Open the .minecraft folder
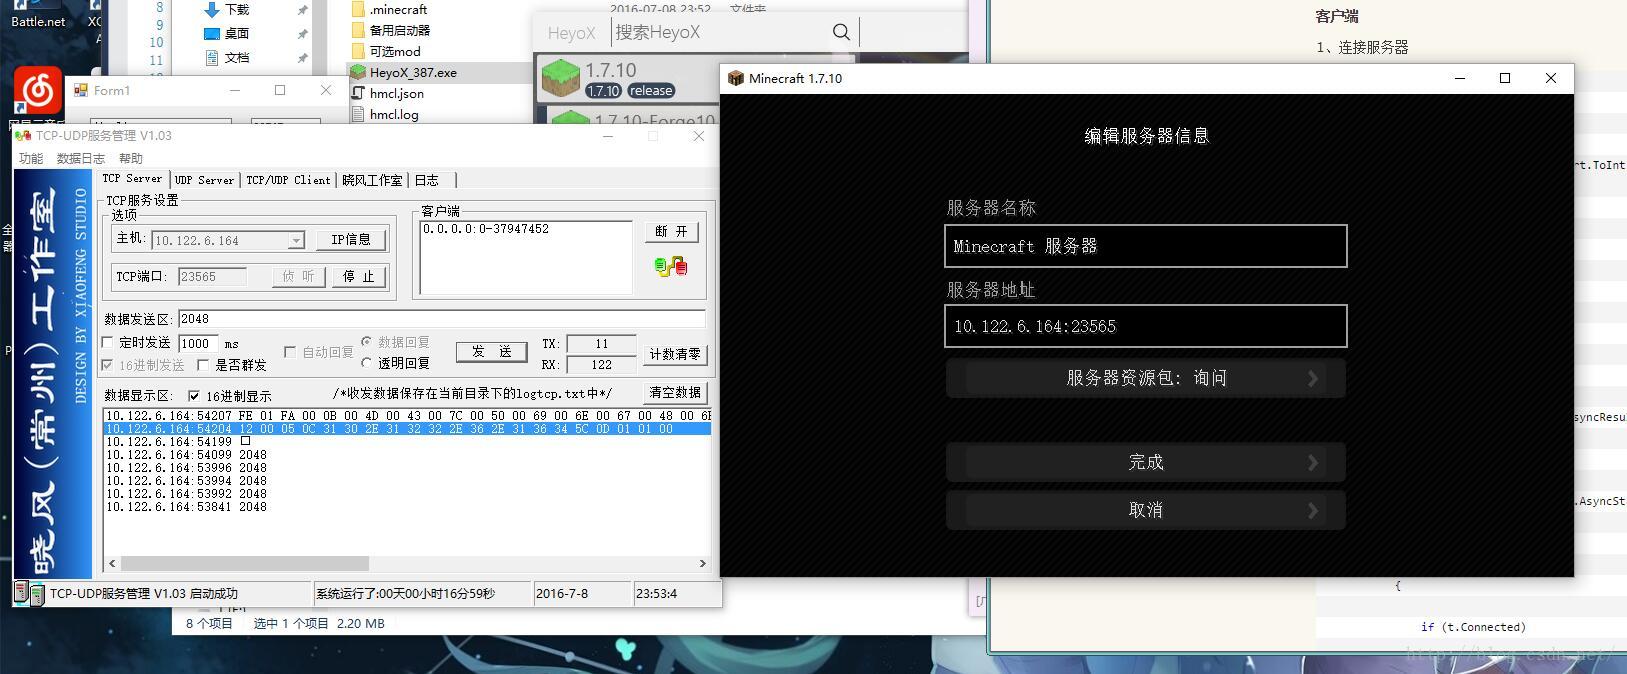 [390, 9]
